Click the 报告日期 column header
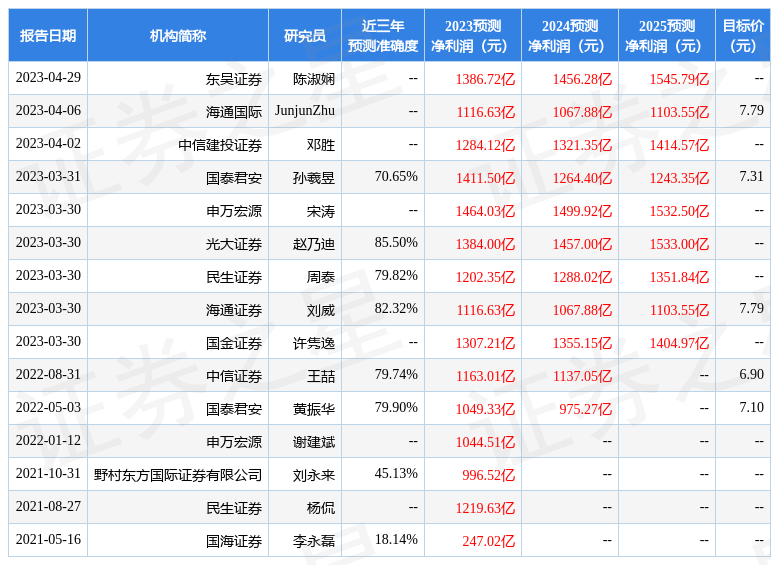The width and height of the screenshot is (771, 565). click(48, 35)
